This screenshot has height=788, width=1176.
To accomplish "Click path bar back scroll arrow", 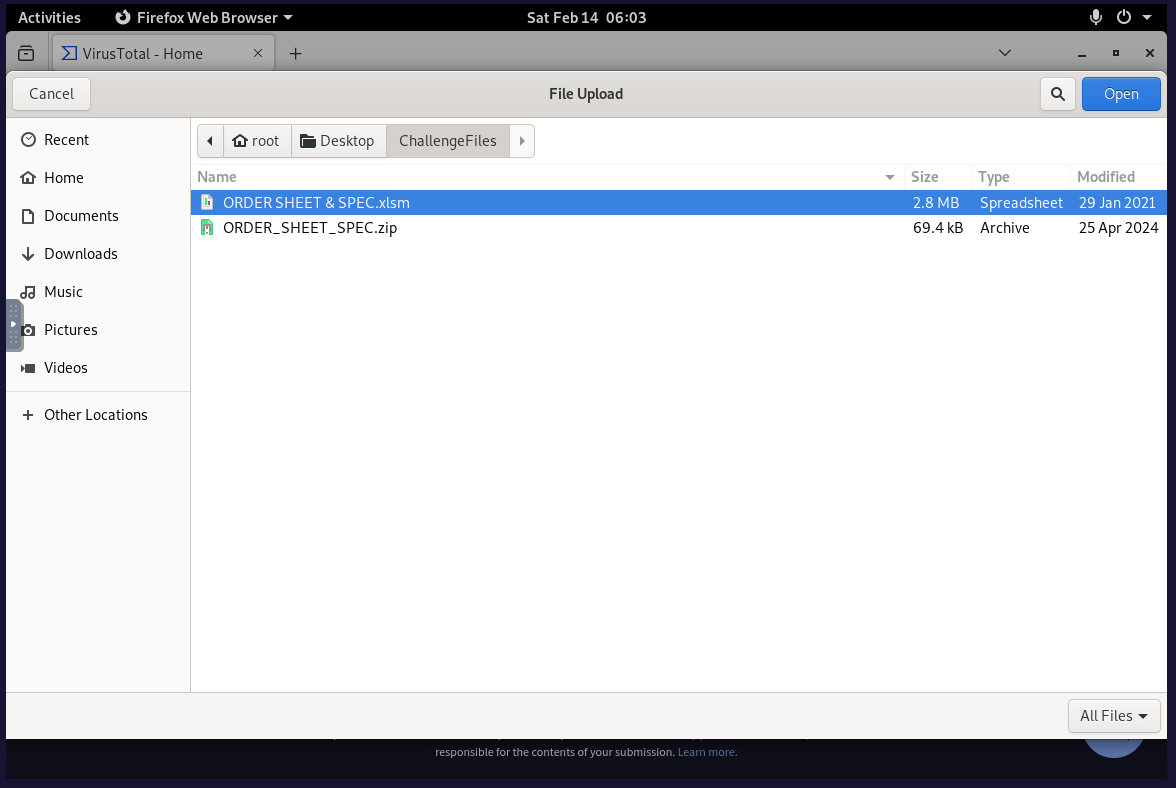I will tap(210, 141).
